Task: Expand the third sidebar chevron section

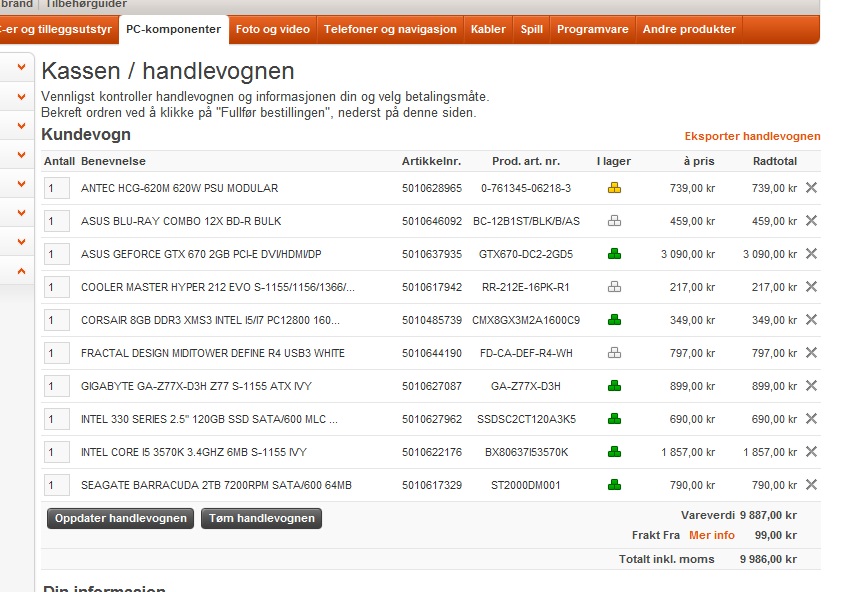Action: click(x=21, y=126)
